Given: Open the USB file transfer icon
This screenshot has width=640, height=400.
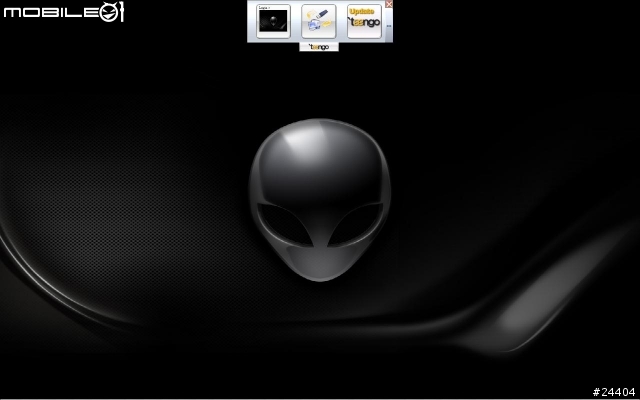Looking at the screenshot, I should (319, 21).
